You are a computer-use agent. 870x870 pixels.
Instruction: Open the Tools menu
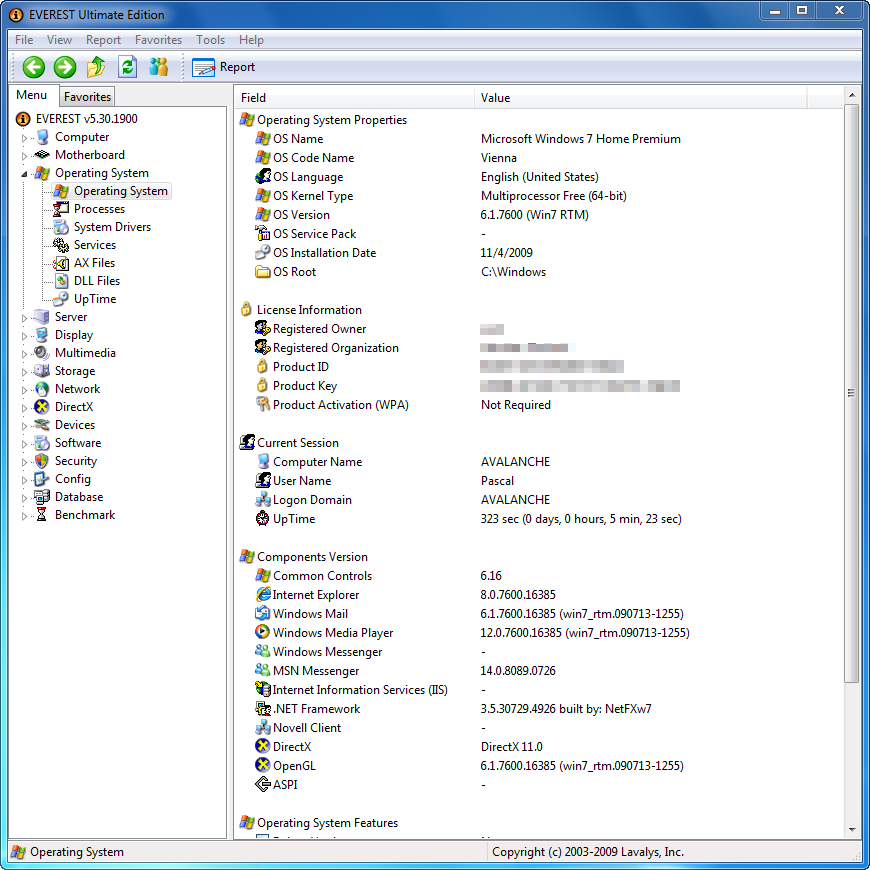coord(210,40)
